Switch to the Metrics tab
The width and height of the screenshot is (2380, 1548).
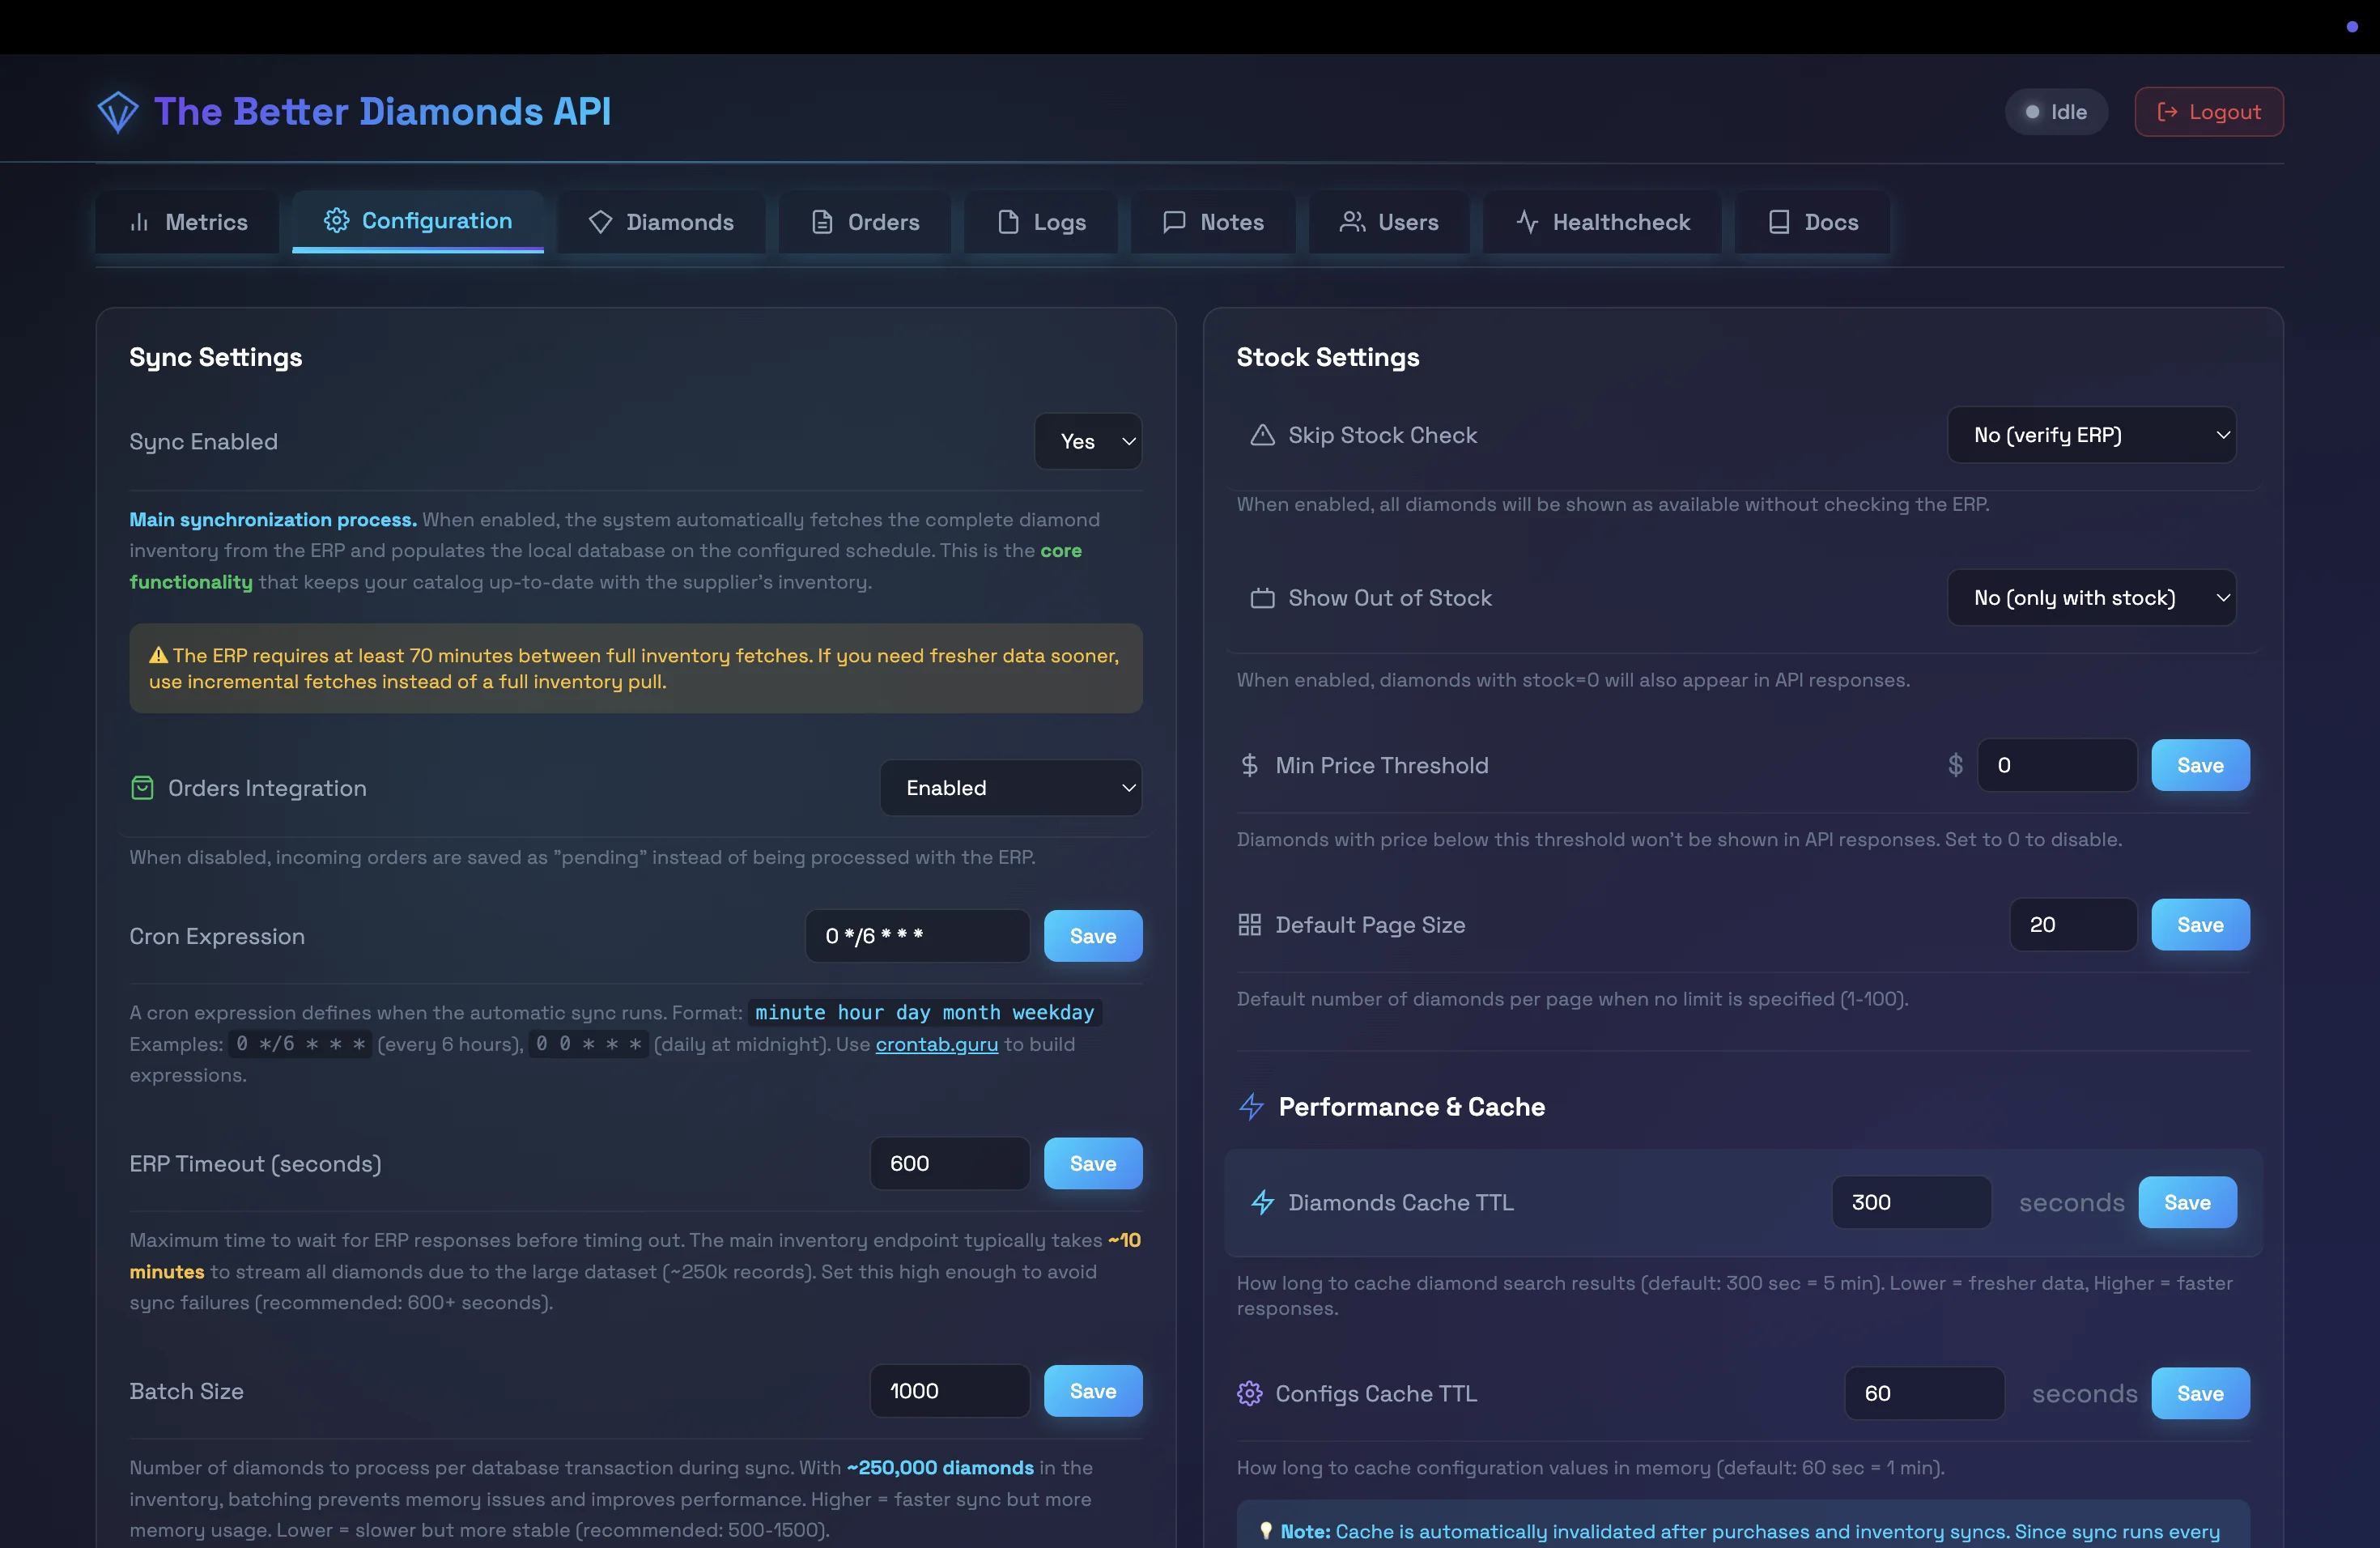tap(188, 222)
